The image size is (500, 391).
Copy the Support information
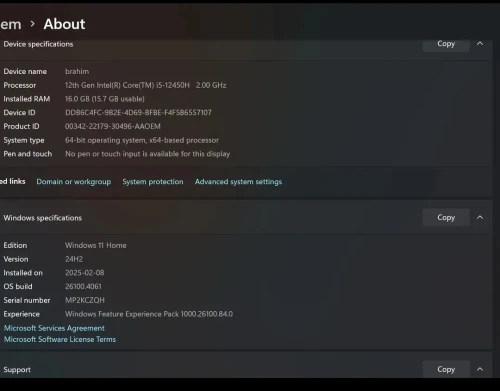[x=446, y=369]
